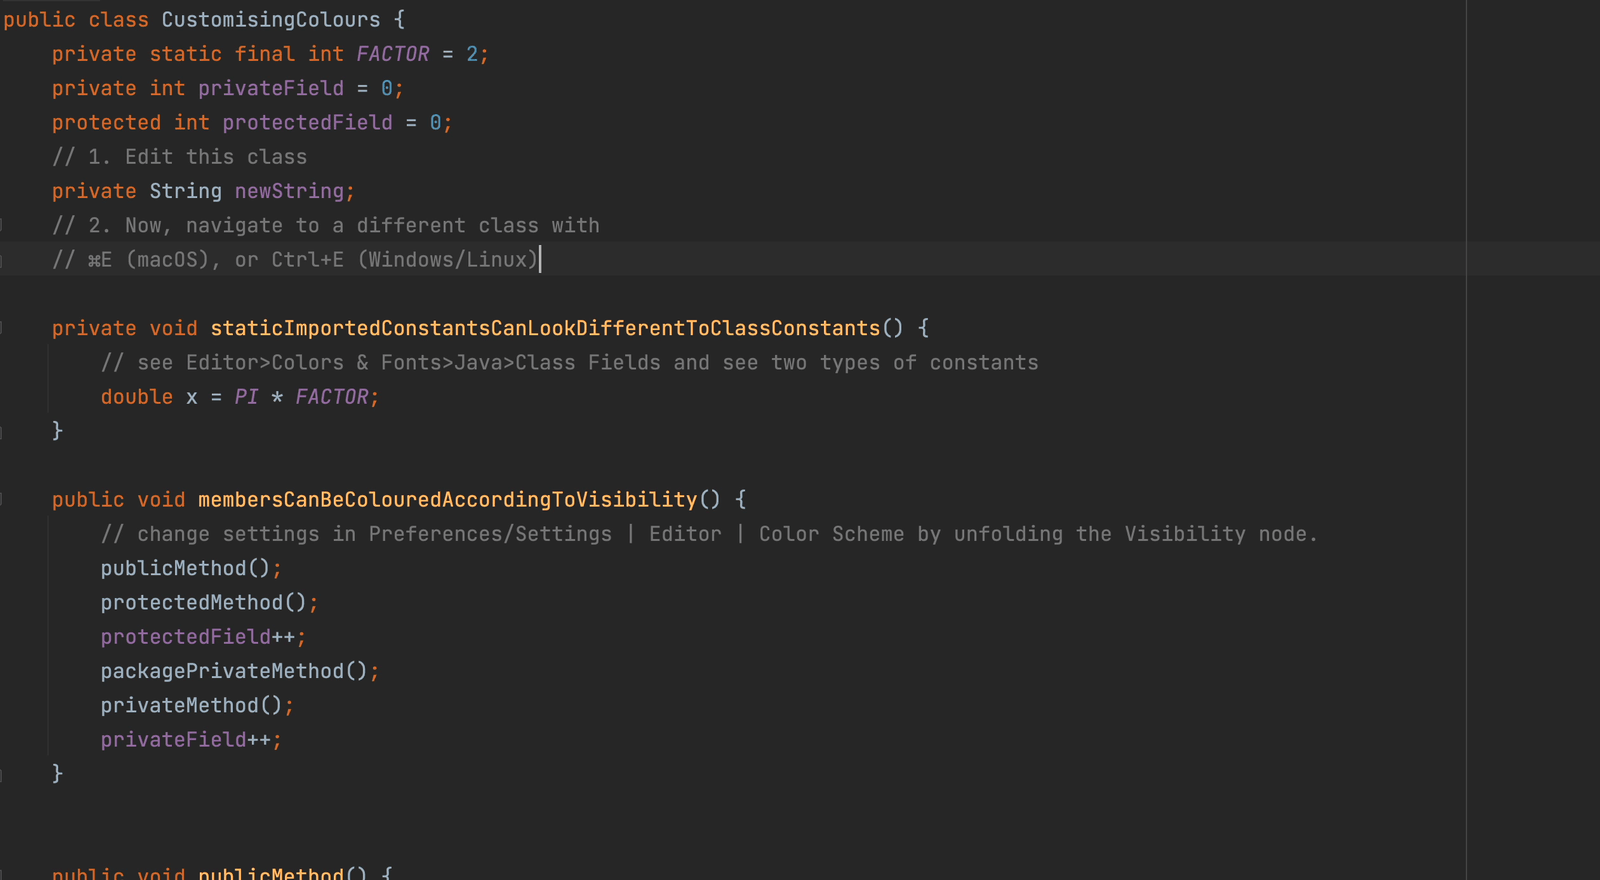Click FACTOR in the double x expression
Screen dimensions: 1600x880
point(331,397)
